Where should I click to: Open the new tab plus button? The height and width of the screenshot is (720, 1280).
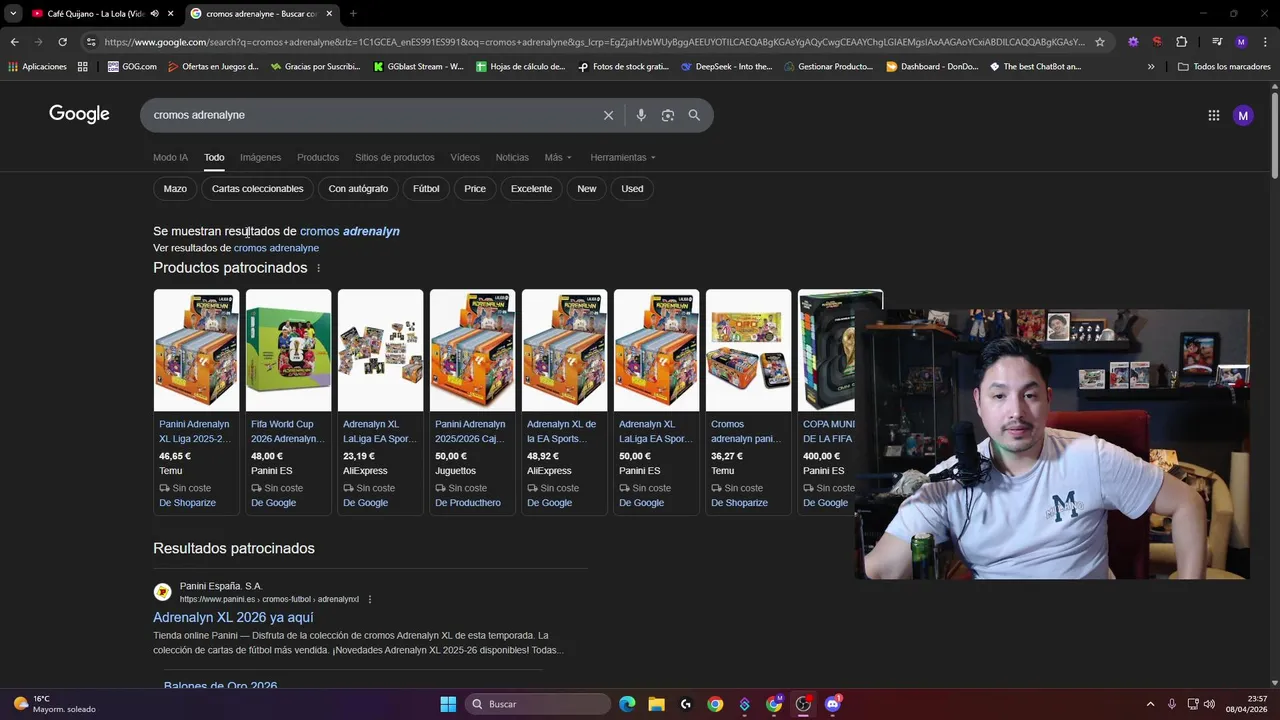[353, 13]
